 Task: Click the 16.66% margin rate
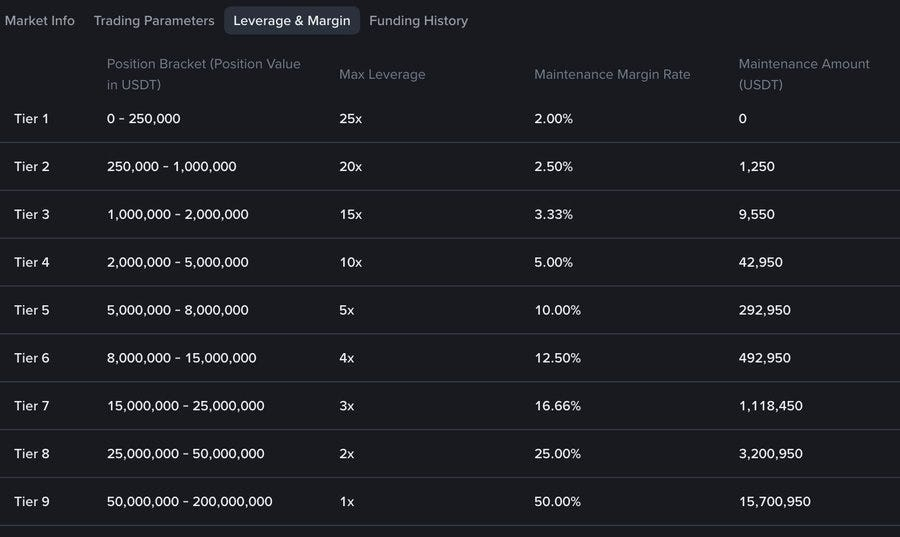pyautogui.click(x=557, y=406)
